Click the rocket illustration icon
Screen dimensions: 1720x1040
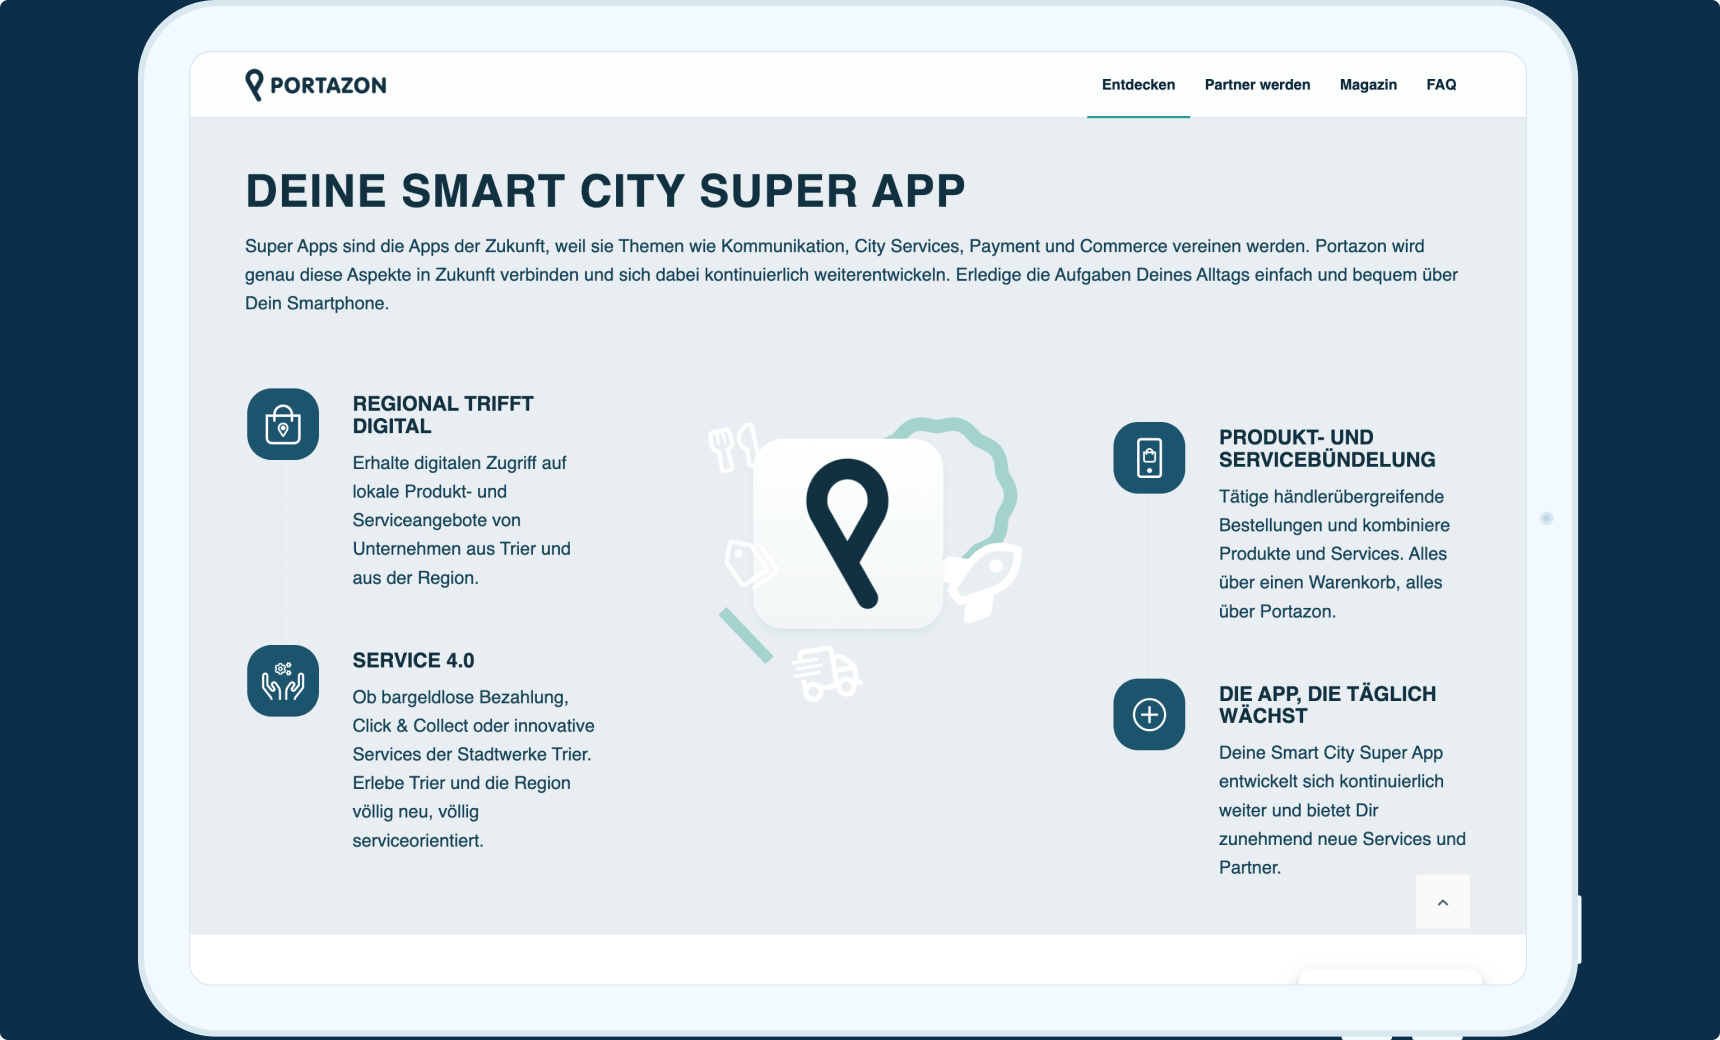coord(984,581)
